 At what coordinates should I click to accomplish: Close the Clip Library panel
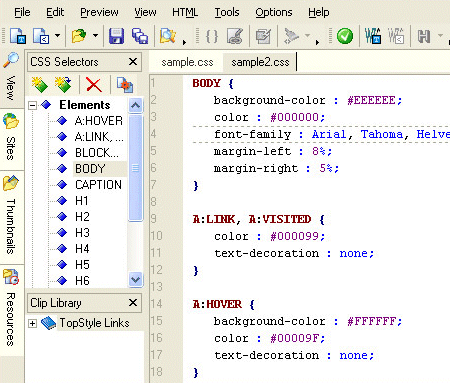pyautogui.click(x=133, y=303)
